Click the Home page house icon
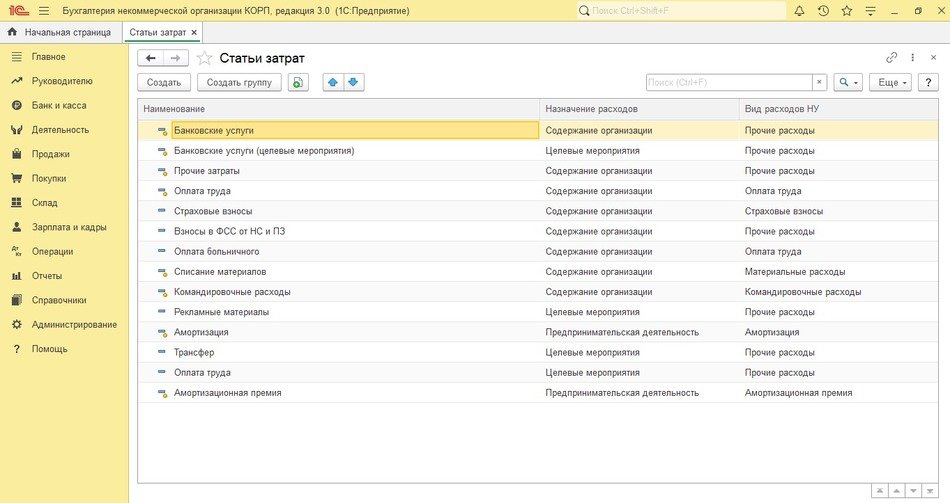The height and width of the screenshot is (503, 950). point(12,32)
